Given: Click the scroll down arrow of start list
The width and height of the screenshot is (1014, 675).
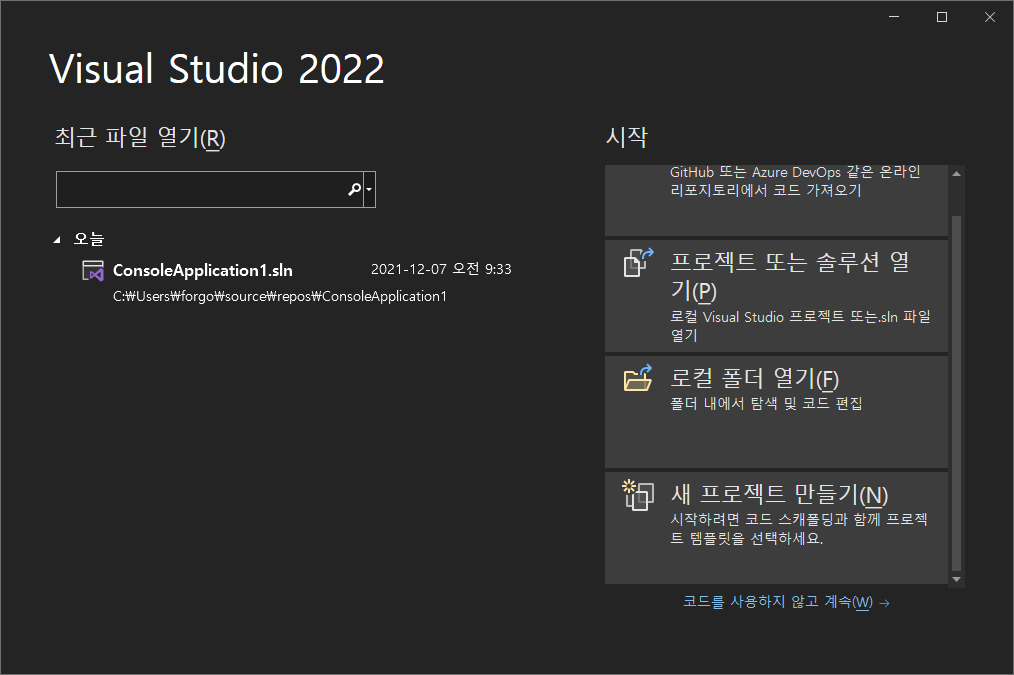Looking at the screenshot, I should 956,579.
